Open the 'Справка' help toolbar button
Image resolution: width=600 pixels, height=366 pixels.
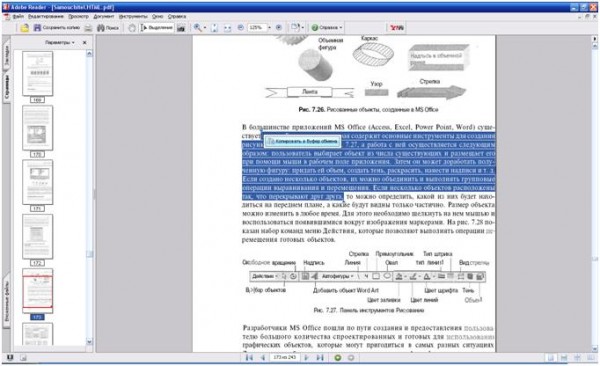pyautogui.click(x=324, y=28)
